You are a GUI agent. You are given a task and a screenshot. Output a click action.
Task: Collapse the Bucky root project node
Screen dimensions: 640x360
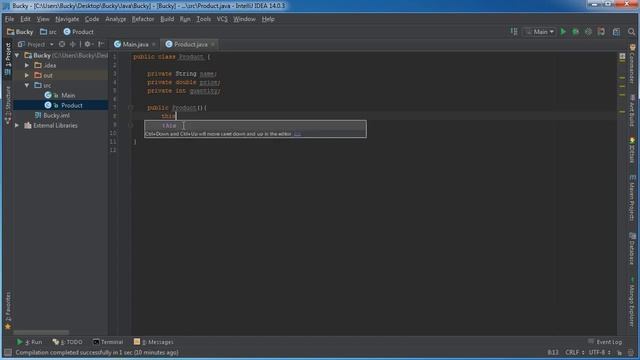click(17, 55)
